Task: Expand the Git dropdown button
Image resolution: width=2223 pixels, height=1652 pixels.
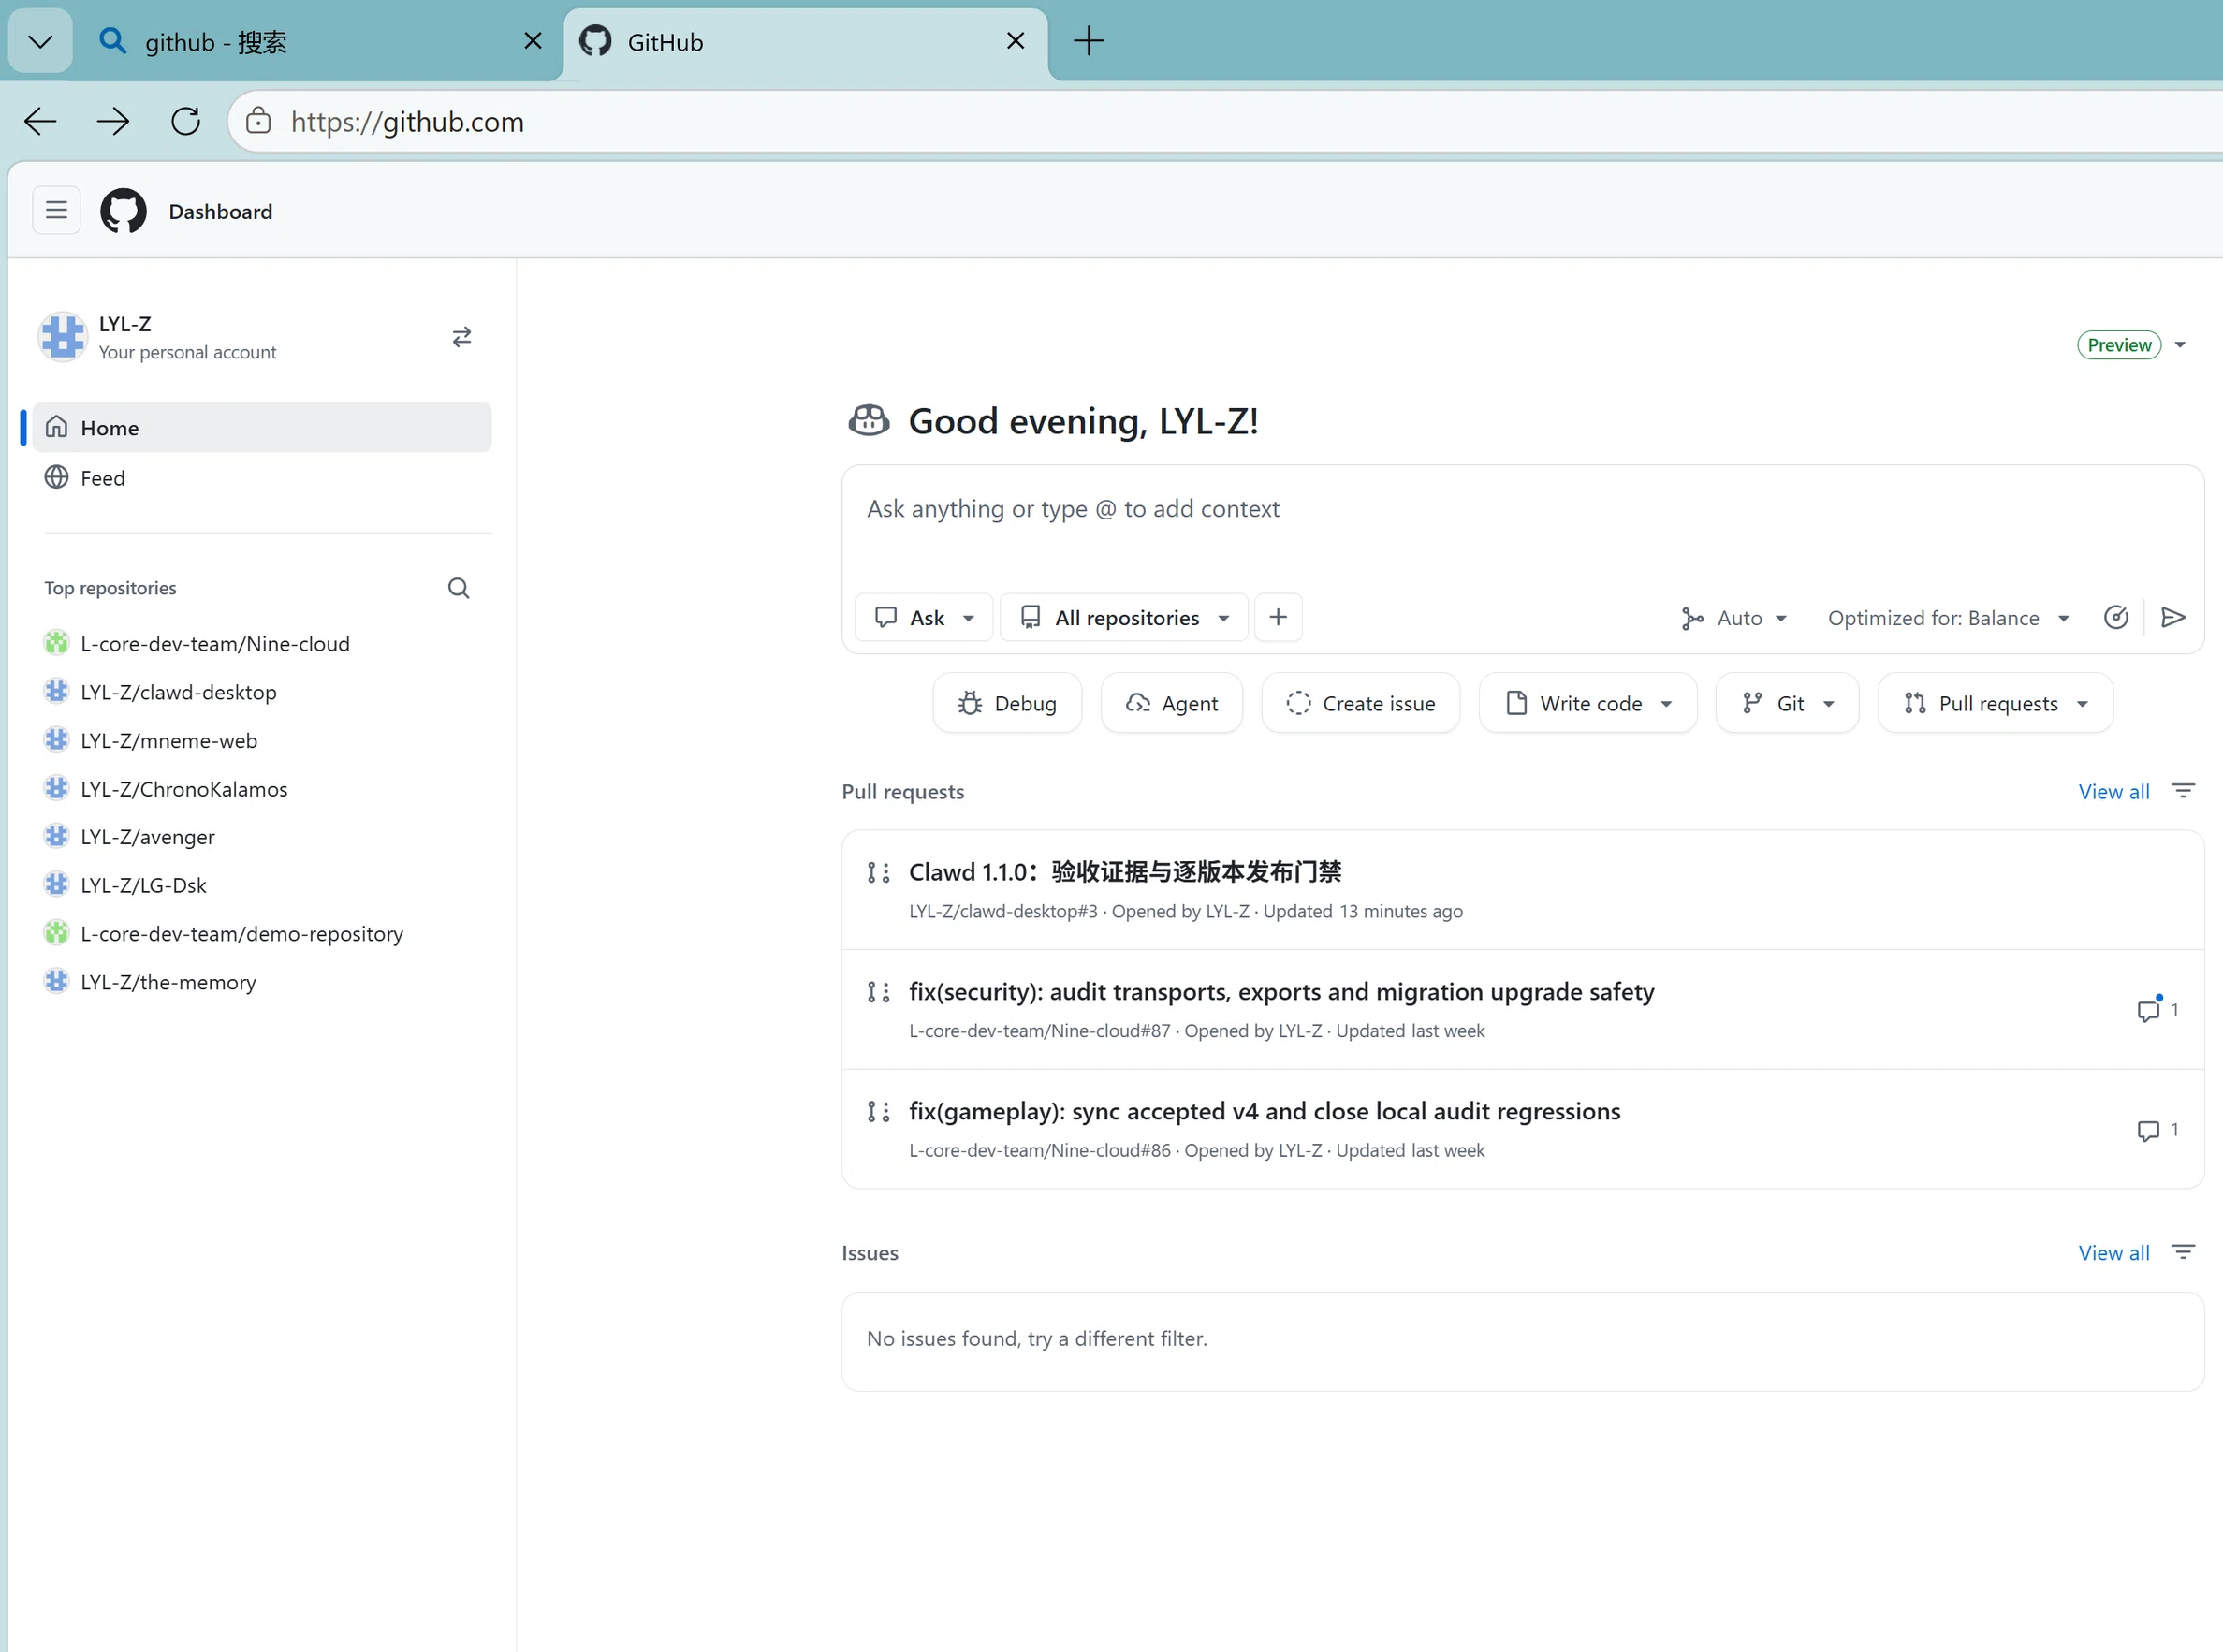Action: pyautogui.click(x=1787, y=703)
